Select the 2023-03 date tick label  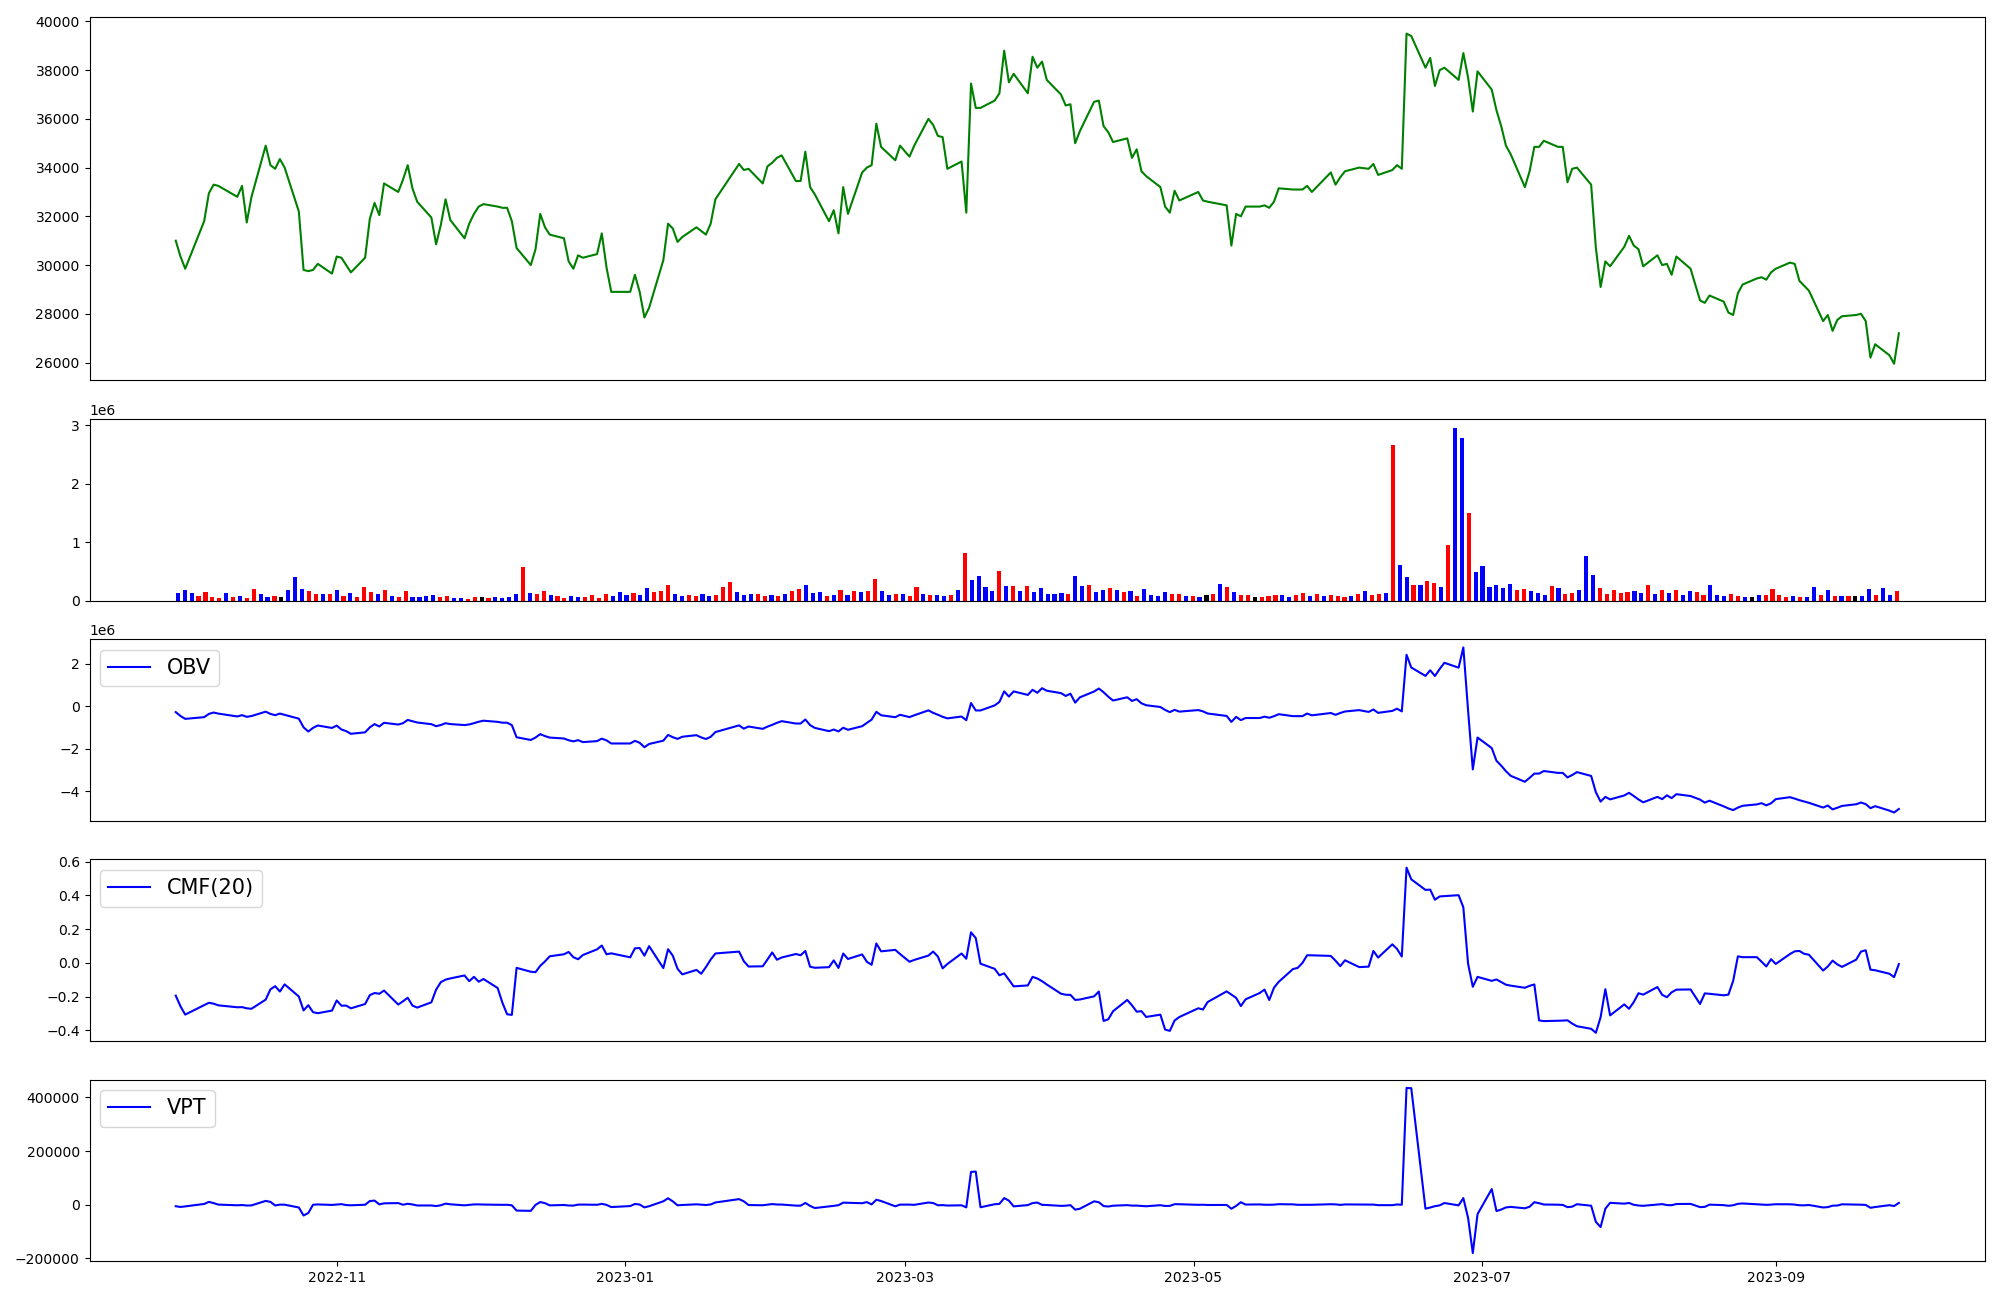coord(905,1277)
